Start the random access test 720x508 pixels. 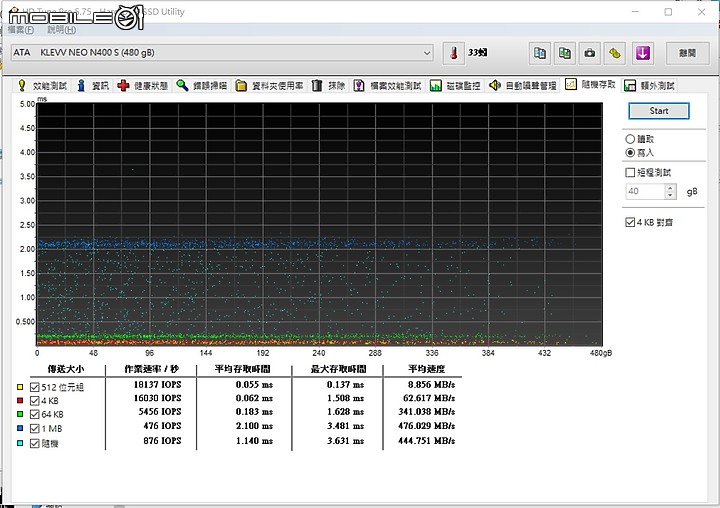tap(658, 111)
